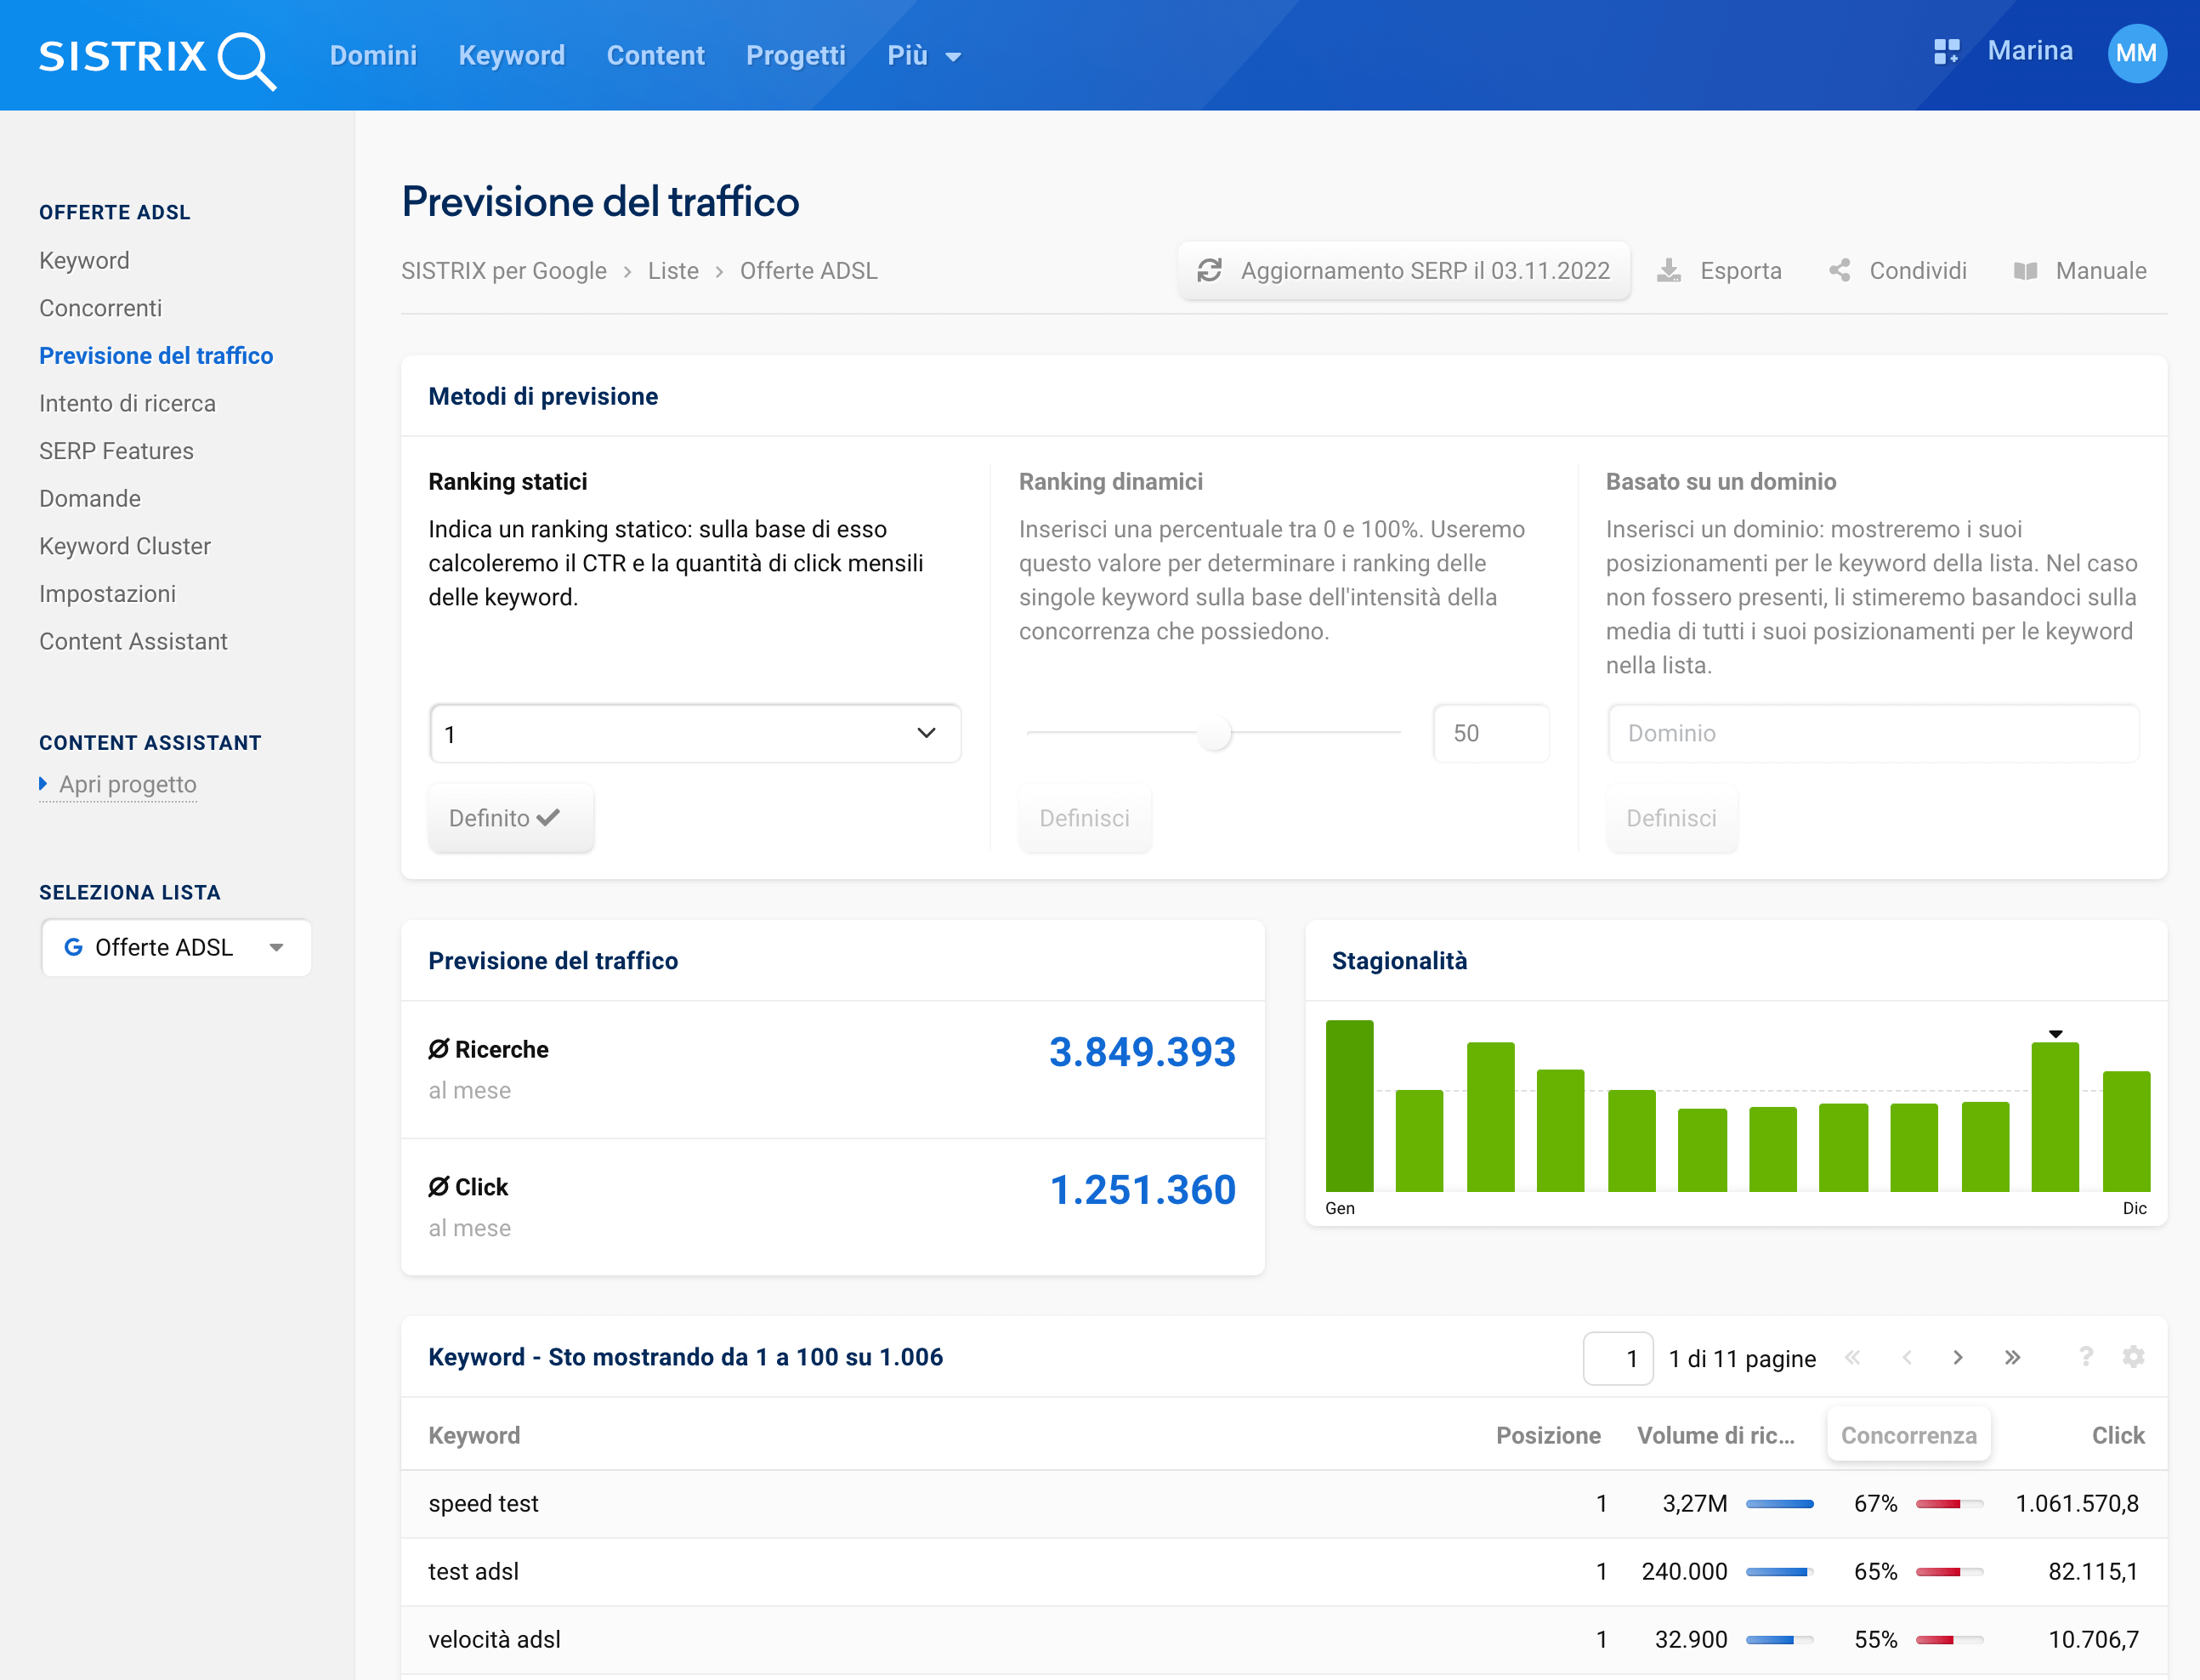Click the Manuale book icon
This screenshot has width=2200, height=1680.
pos(2025,271)
